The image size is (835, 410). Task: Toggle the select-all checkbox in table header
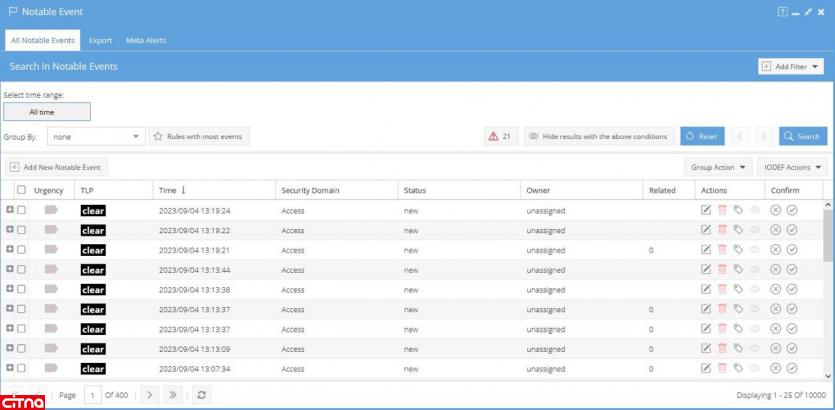21,190
